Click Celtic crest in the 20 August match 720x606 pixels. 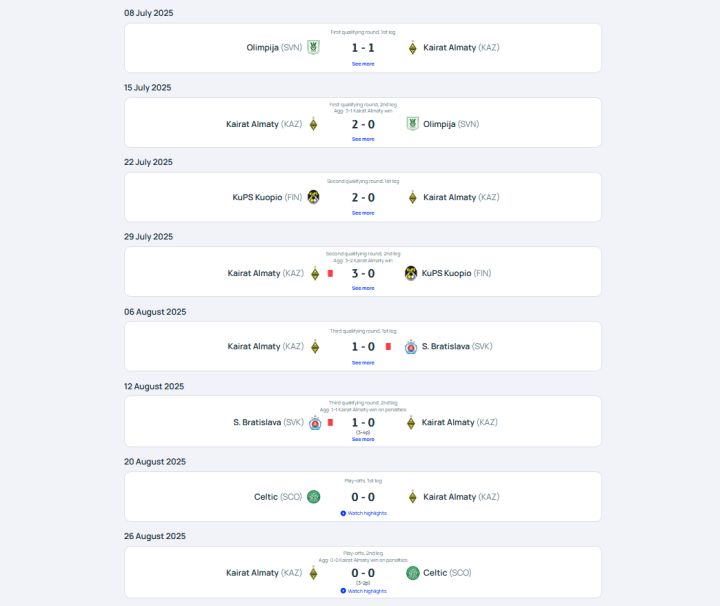pyautogui.click(x=313, y=497)
